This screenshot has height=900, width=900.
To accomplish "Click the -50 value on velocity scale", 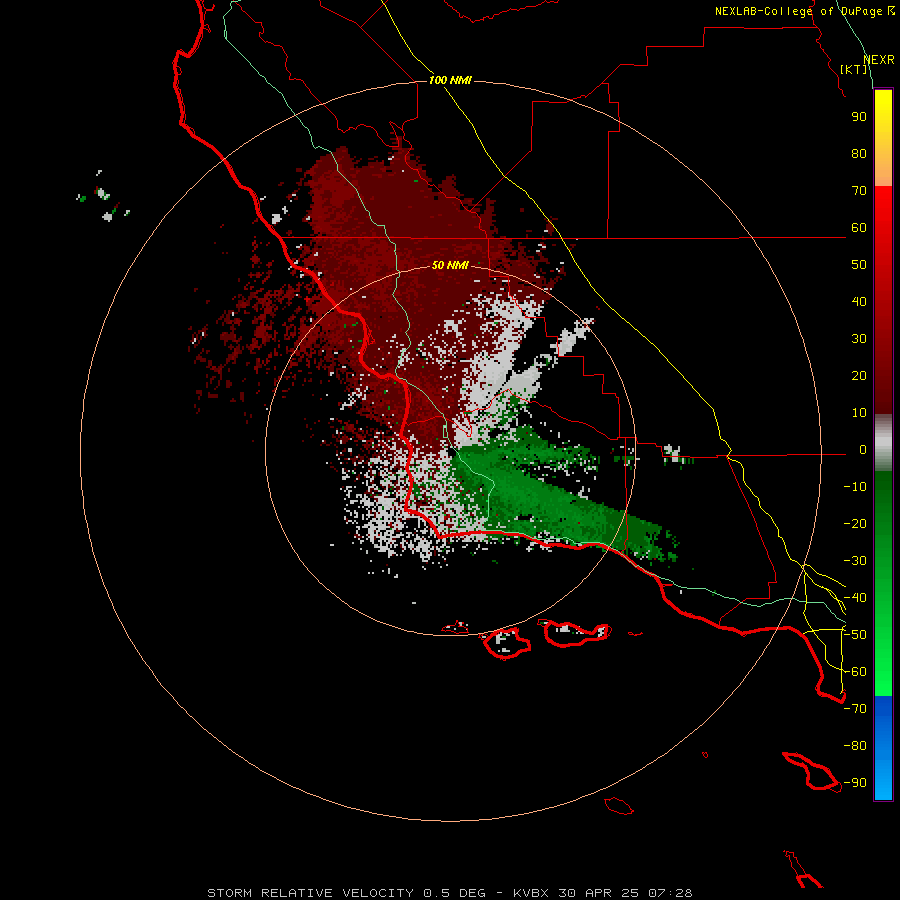I will [855, 635].
